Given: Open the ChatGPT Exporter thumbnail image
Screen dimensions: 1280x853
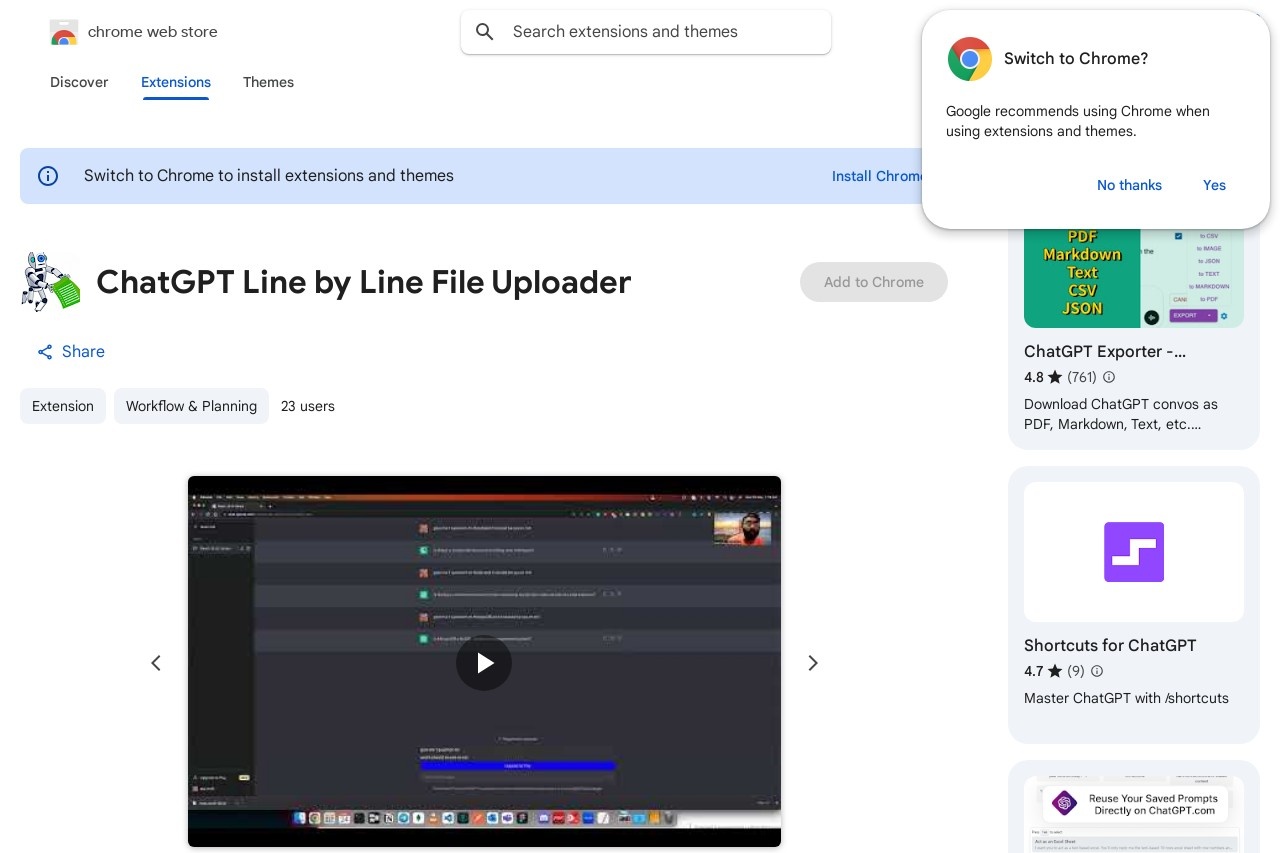Looking at the screenshot, I should click(x=1134, y=277).
